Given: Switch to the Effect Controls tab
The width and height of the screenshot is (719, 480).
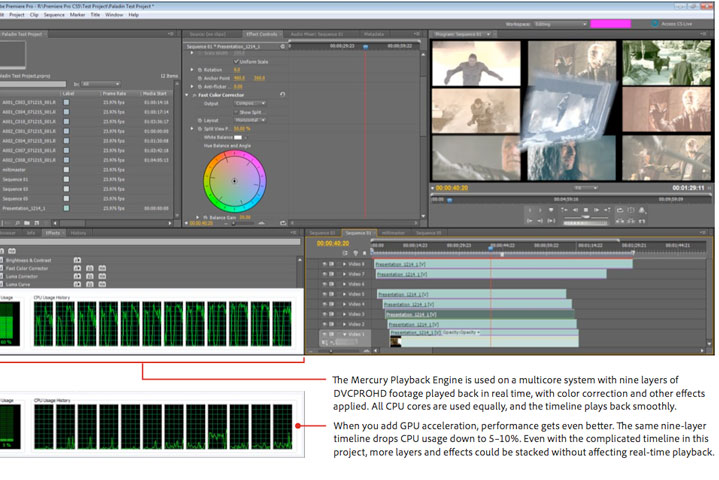Looking at the screenshot, I should pyautogui.click(x=262, y=34).
